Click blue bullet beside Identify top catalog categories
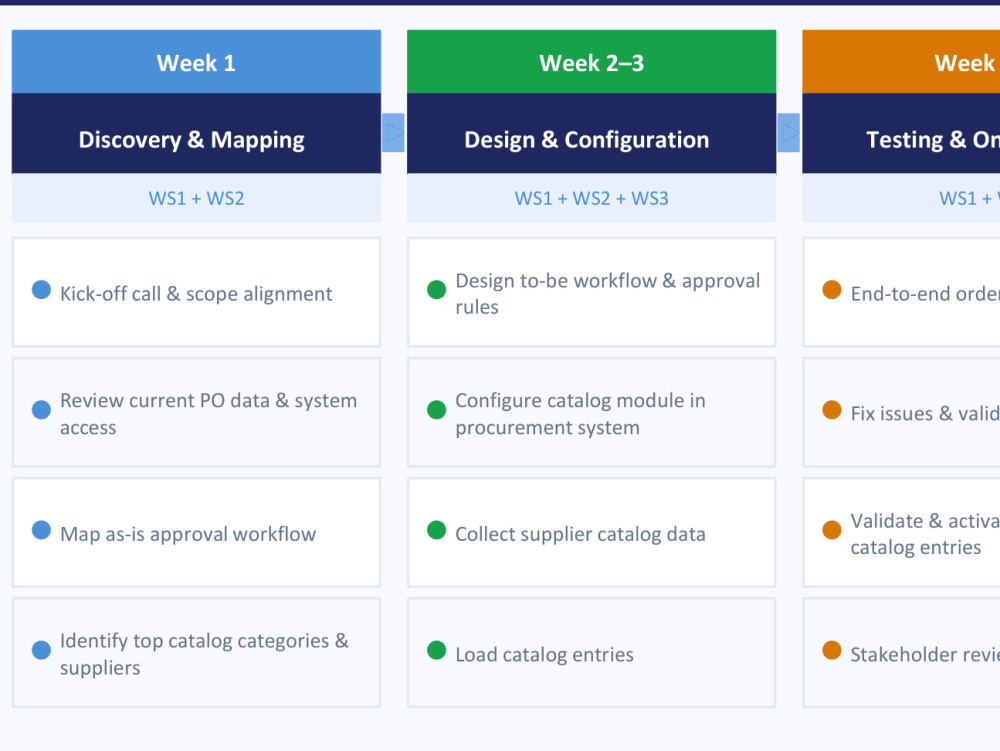The width and height of the screenshot is (1000, 751). (x=41, y=650)
